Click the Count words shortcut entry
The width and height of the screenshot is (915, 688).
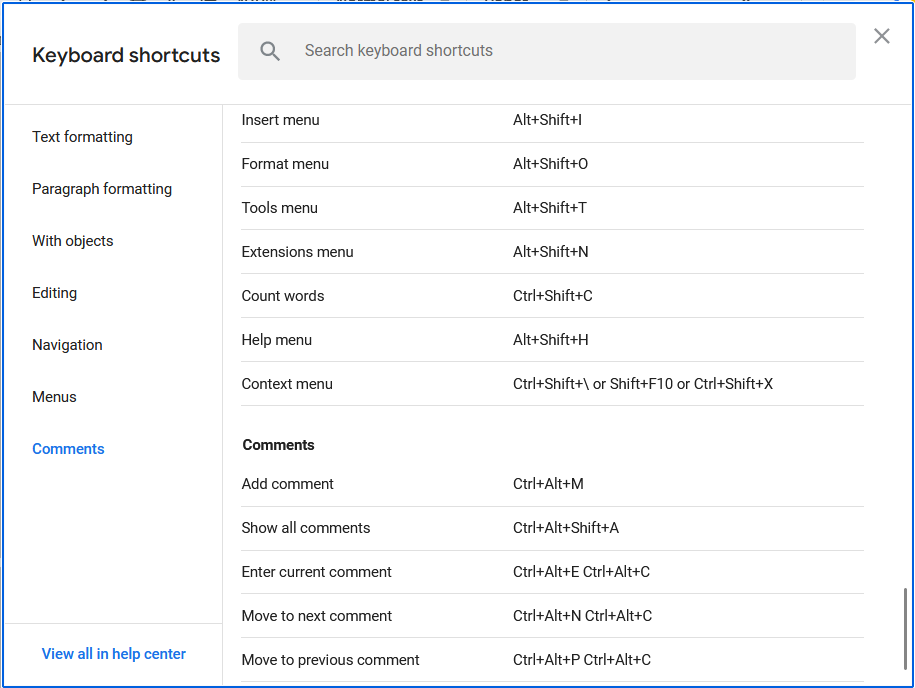point(283,296)
